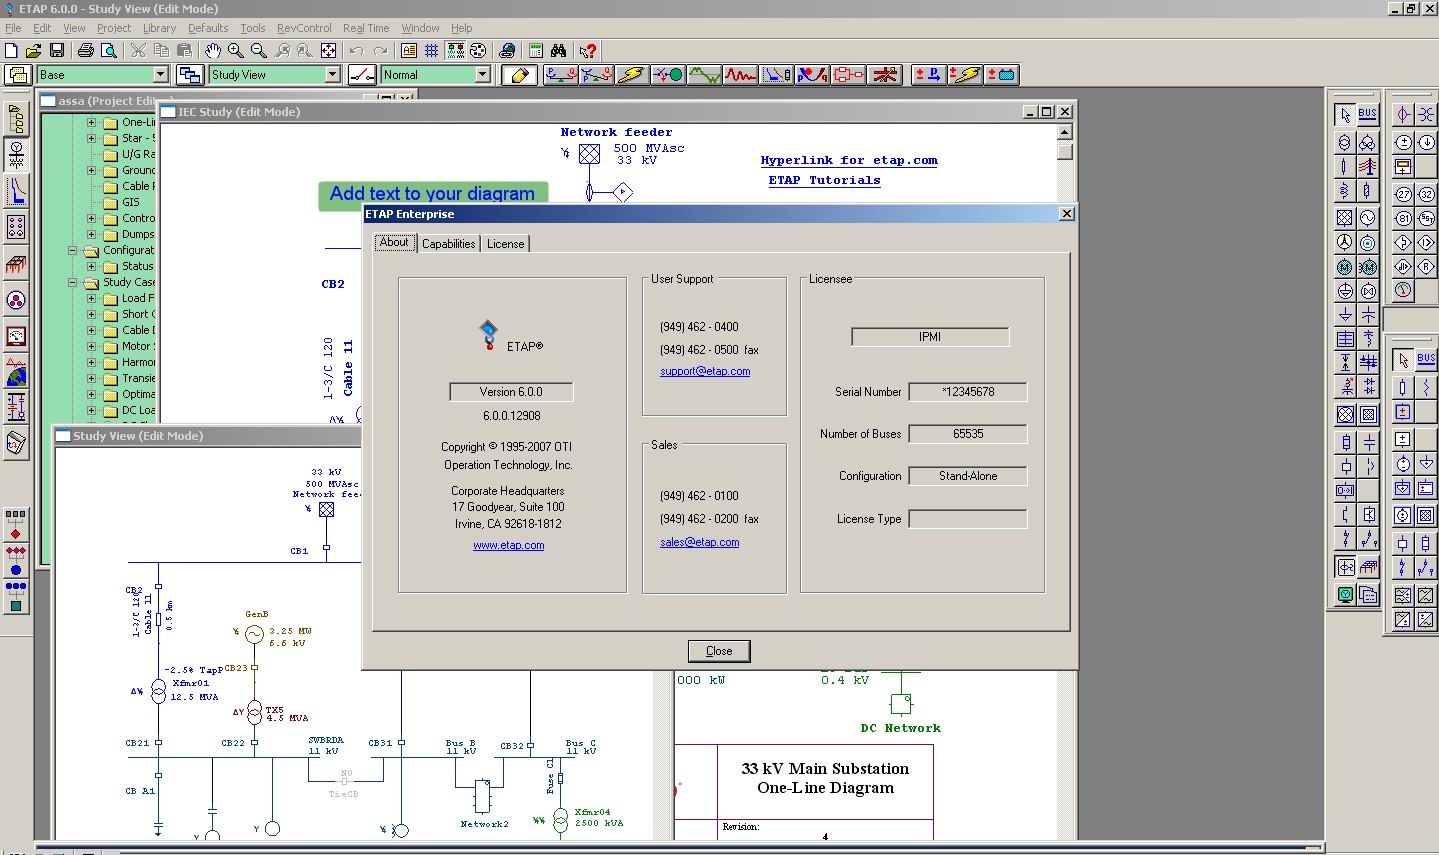The image size is (1439, 855).
Task: Click 'Add text to your diagram' label
Action: (432, 194)
